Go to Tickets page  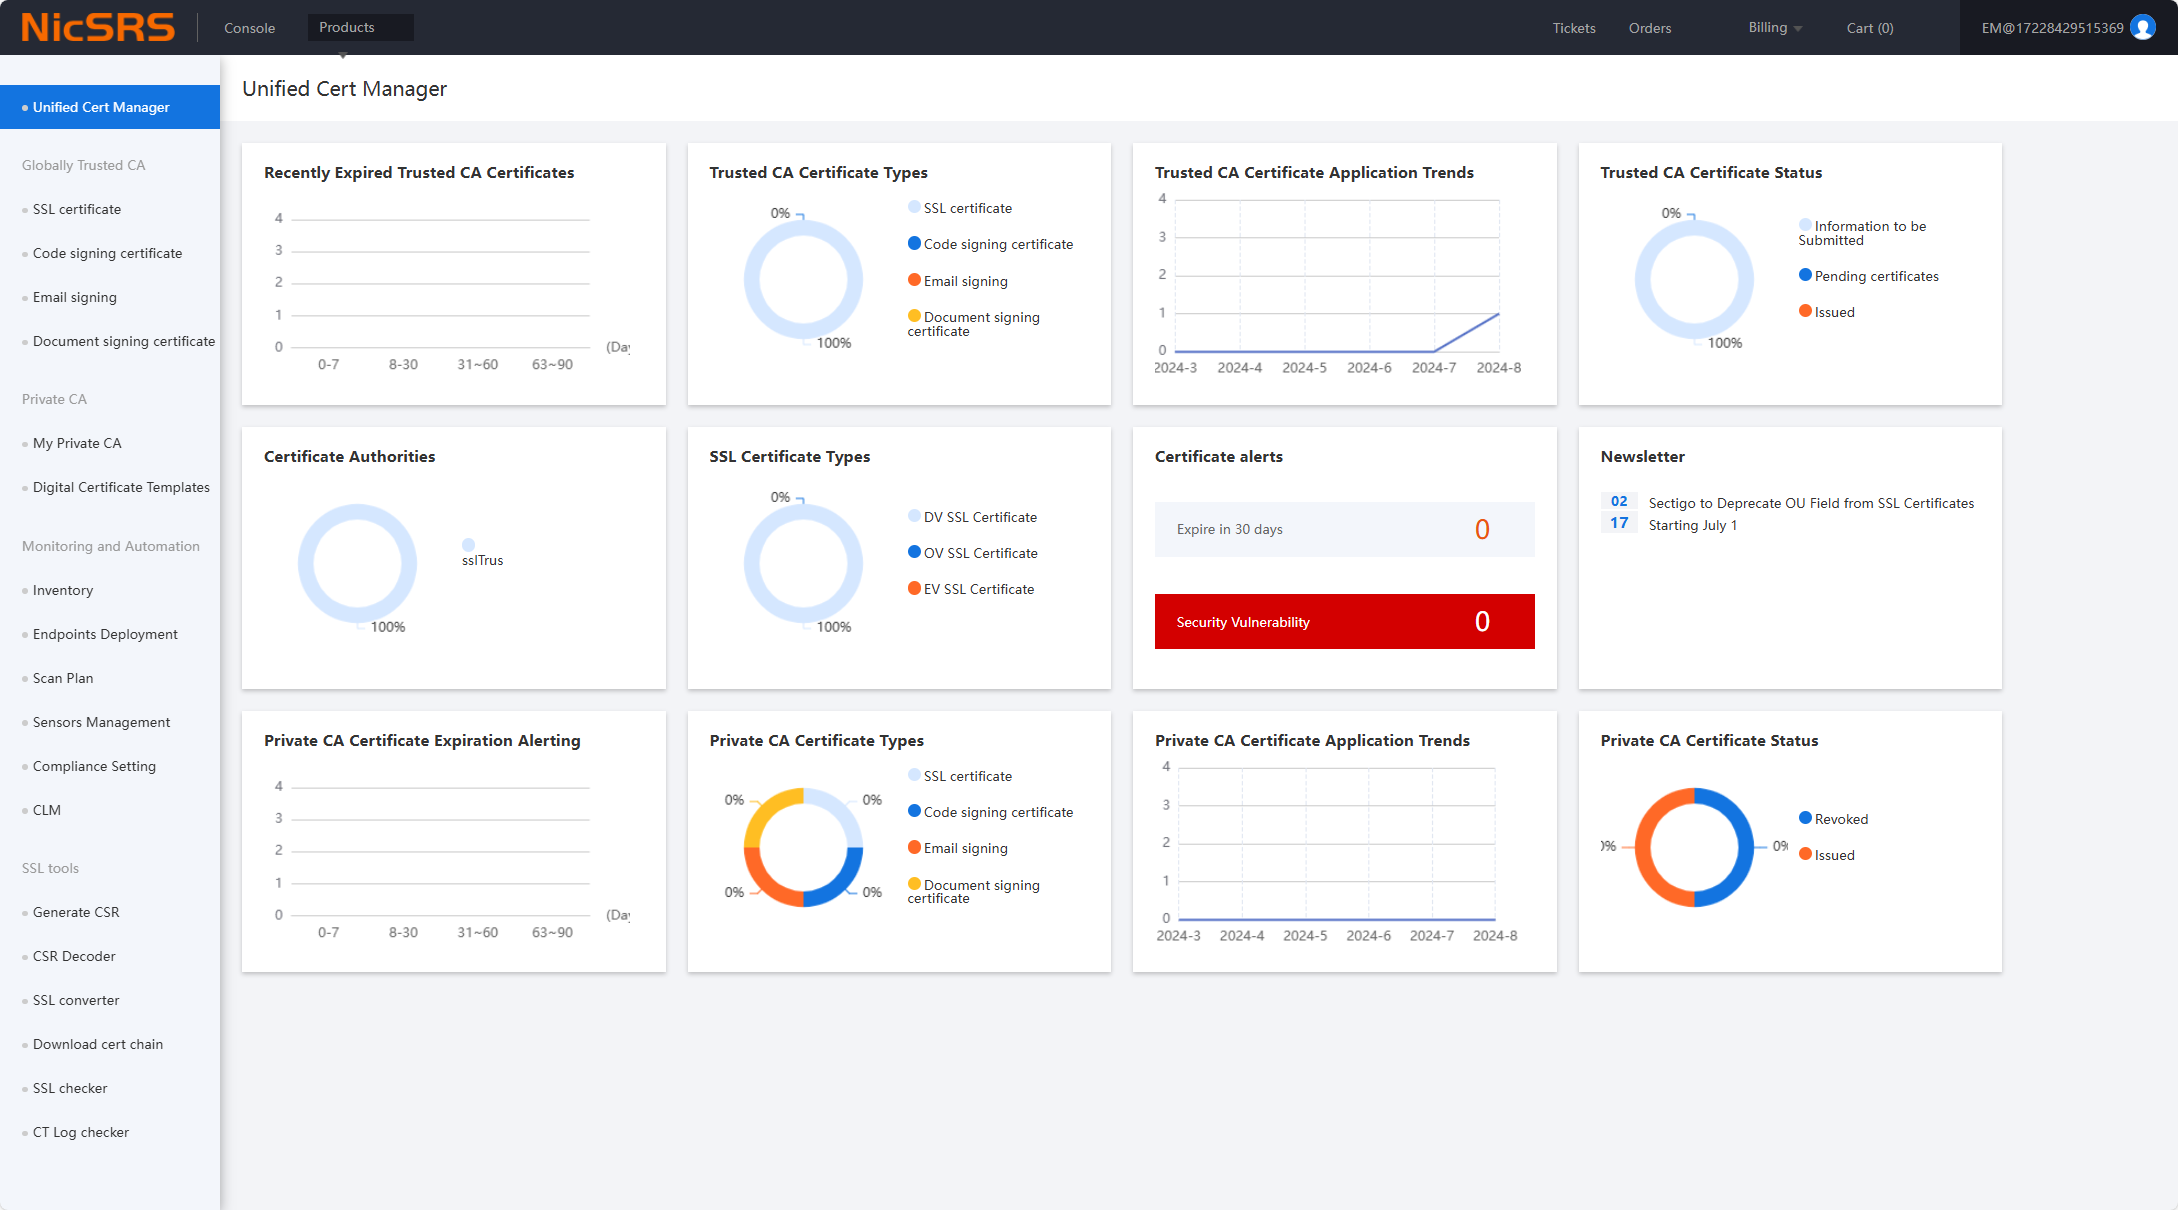click(x=1574, y=28)
